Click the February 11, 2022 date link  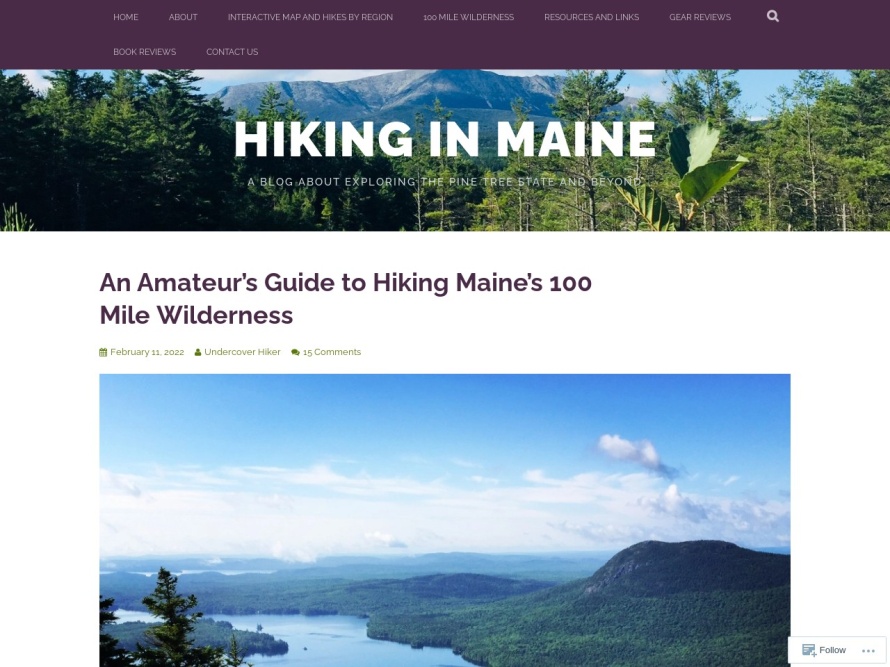tap(147, 352)
